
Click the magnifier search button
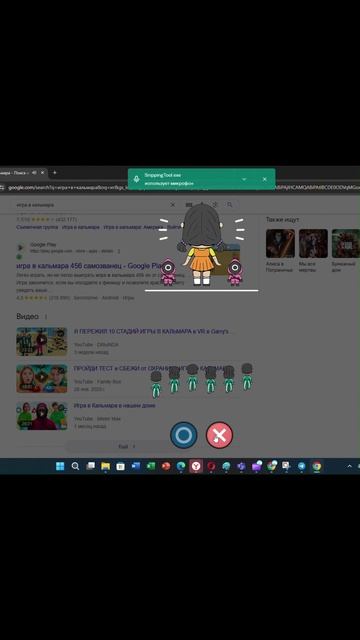230,204
